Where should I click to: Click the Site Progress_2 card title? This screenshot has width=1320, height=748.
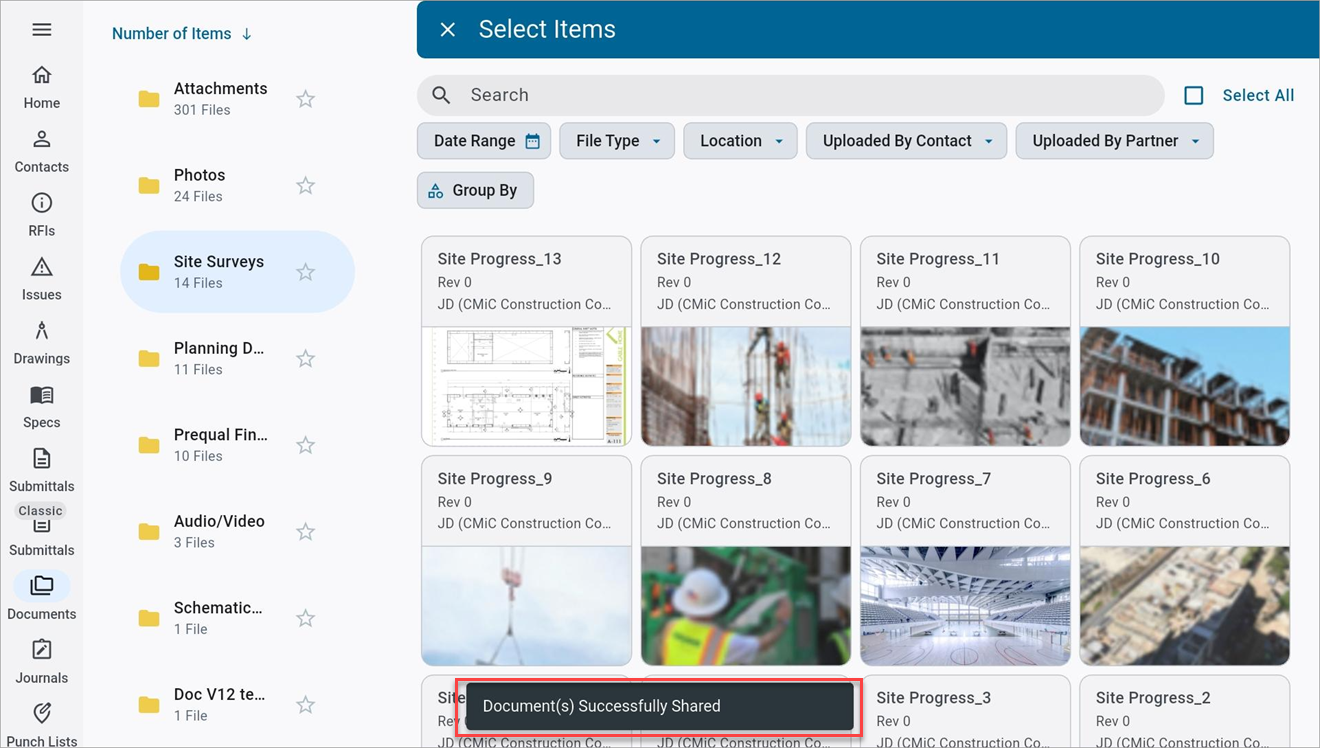pos(1153,698)
